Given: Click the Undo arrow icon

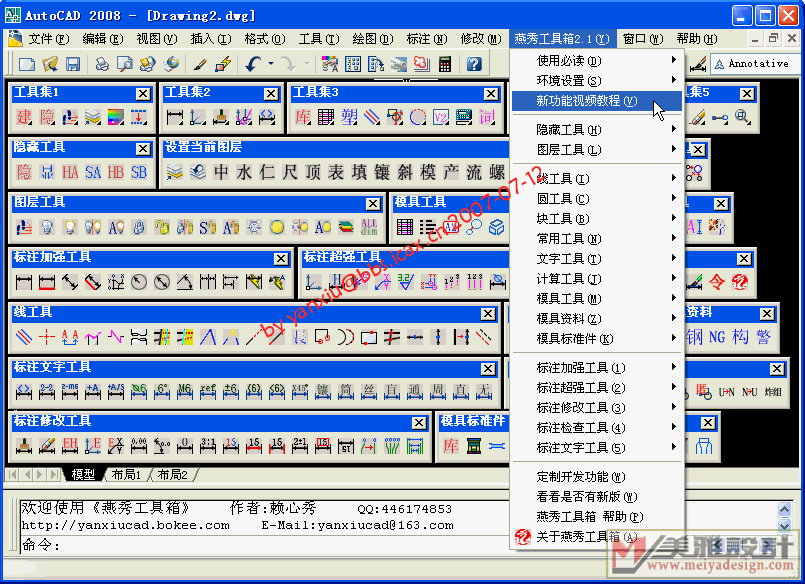Looking at the screenshot, I should 253,64.
